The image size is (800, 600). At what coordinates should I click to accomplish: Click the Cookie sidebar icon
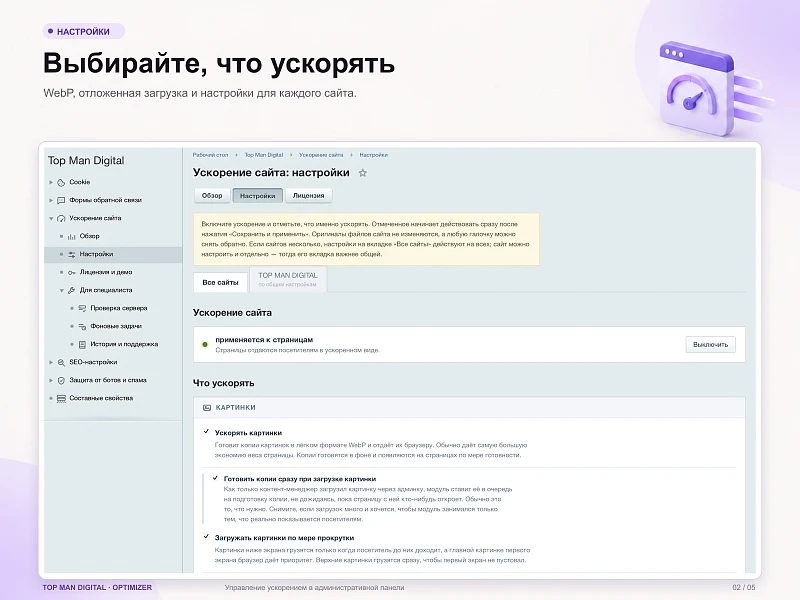[61, 182]
